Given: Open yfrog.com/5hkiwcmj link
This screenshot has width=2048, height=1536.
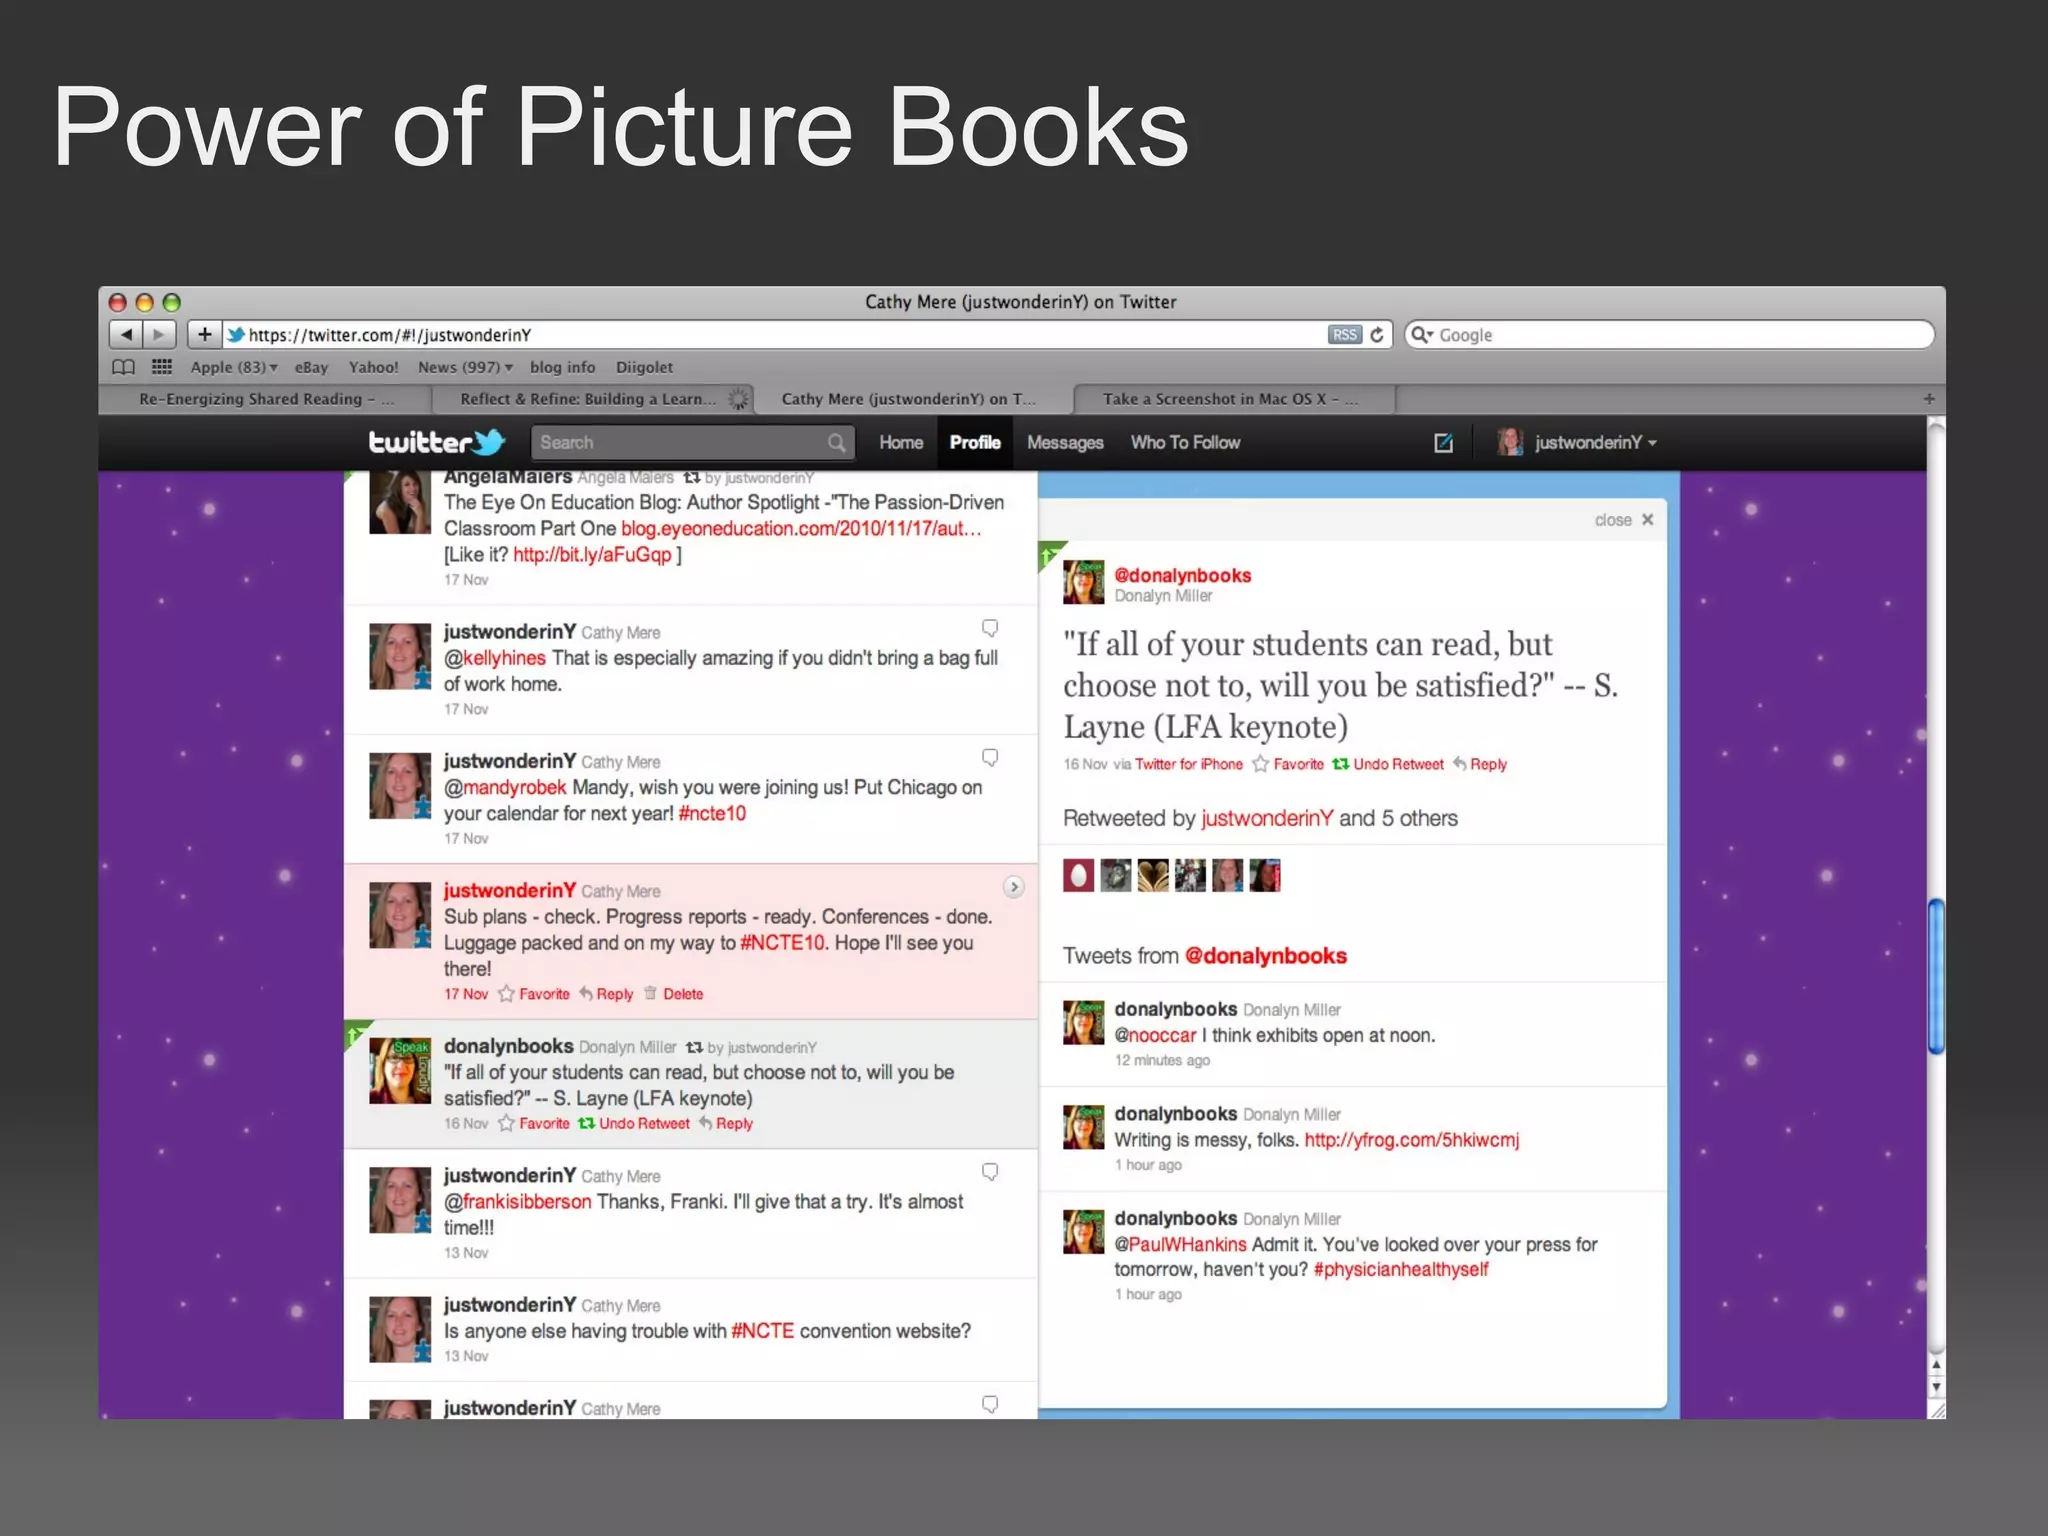Looking at the screenshot, I should 1412,1140.
